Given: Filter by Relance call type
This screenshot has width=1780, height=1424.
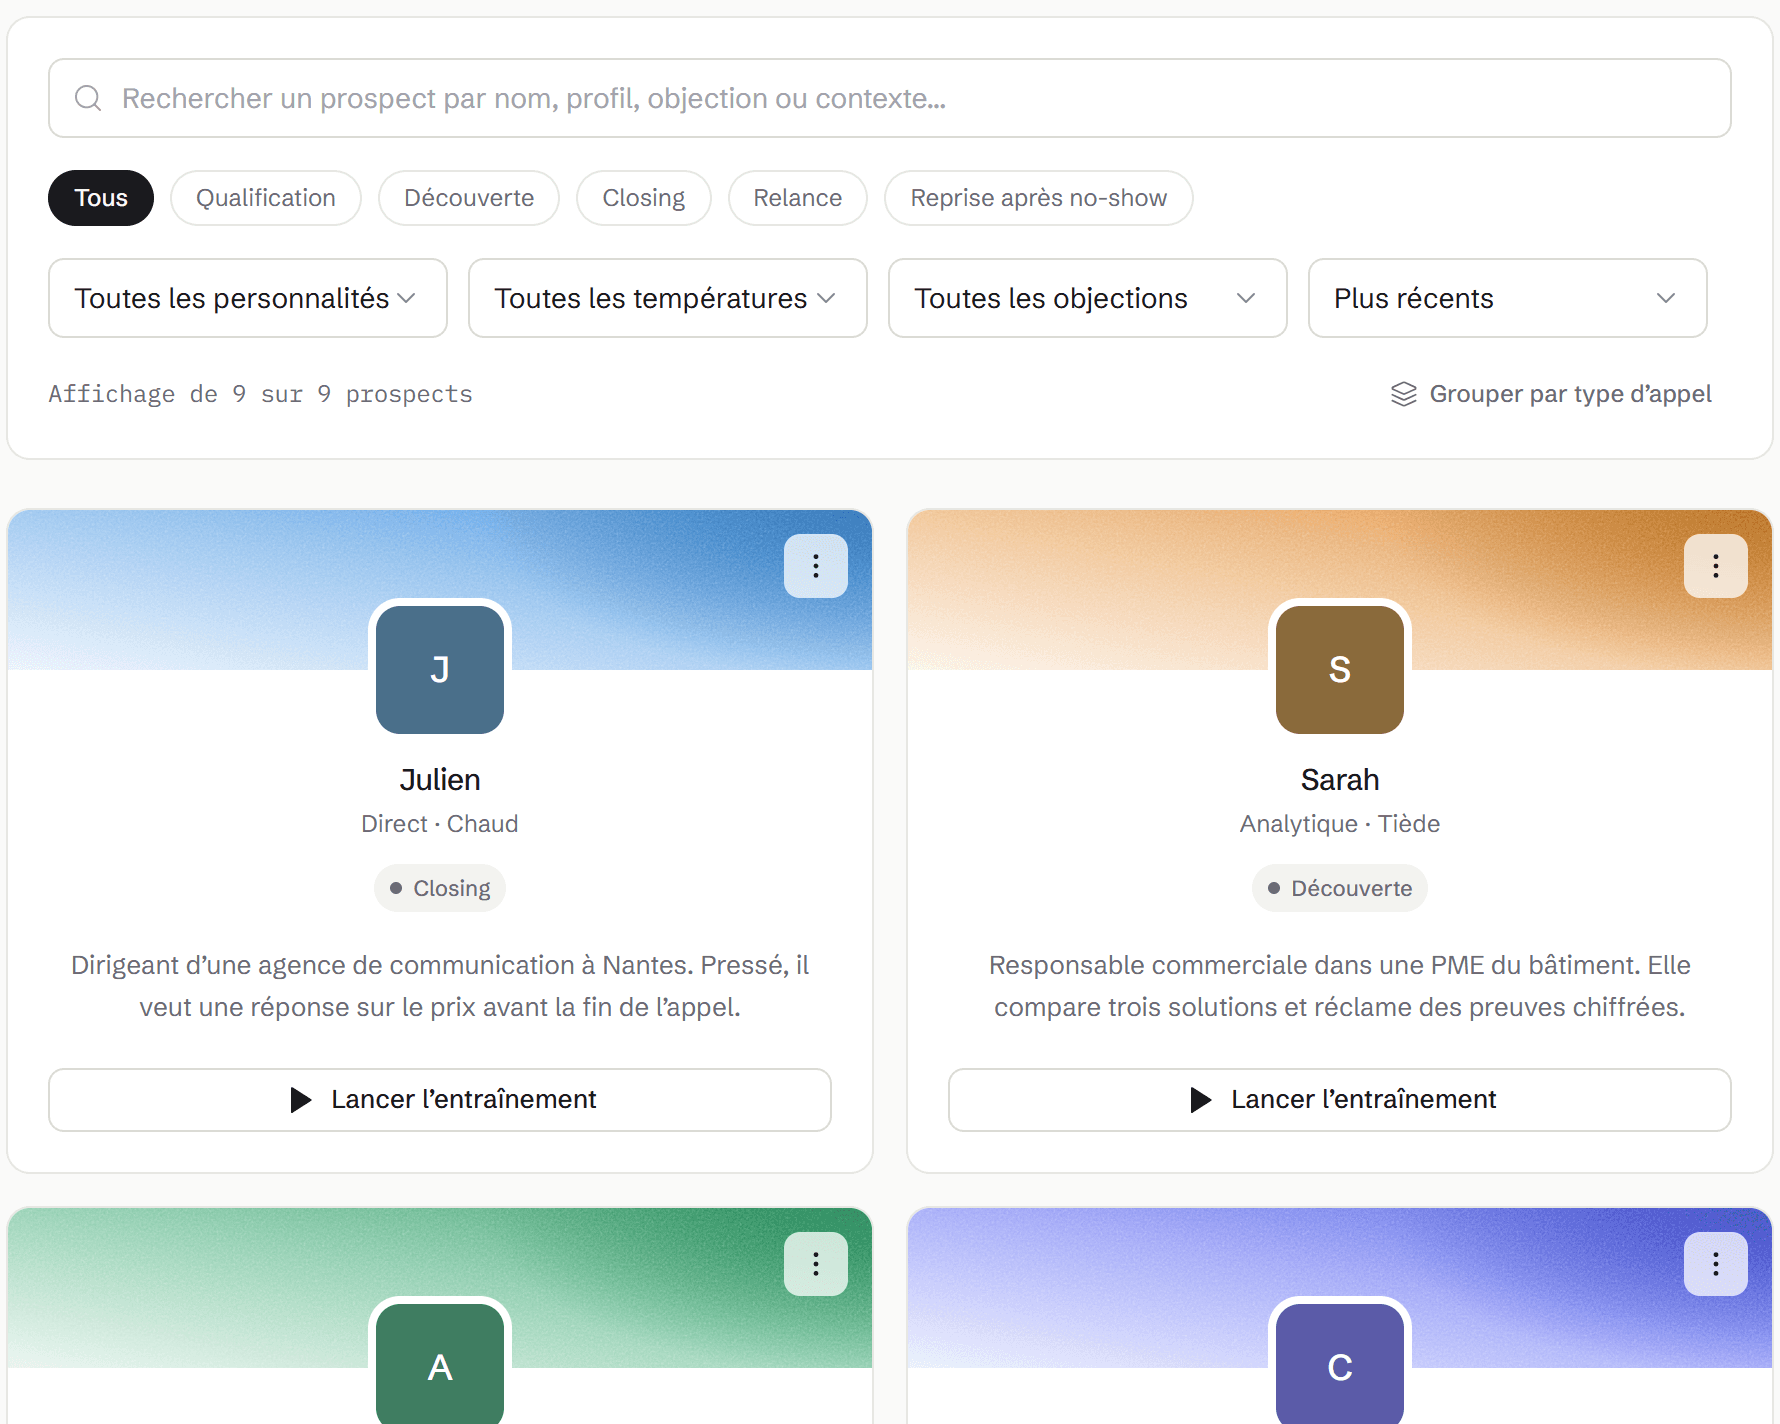Looking at the screenshot, I should click(798, 198).
